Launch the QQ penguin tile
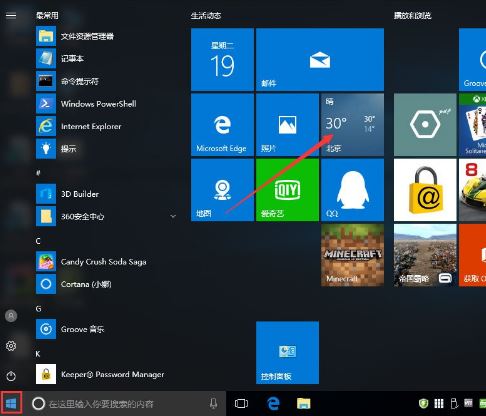486x416 pixels. tap(352, 190)
